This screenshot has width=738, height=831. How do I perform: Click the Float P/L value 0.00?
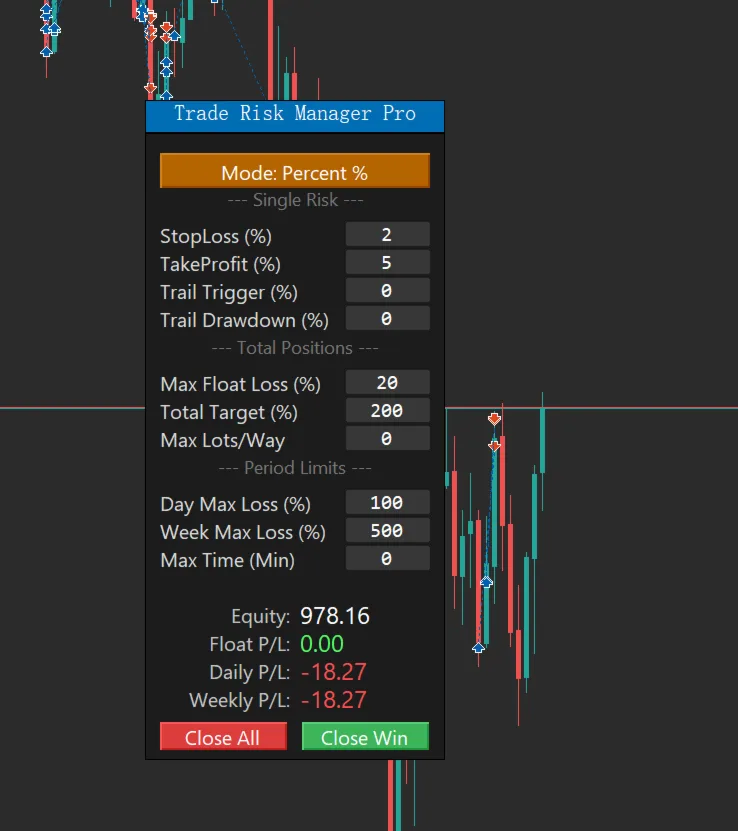point(322,644)
